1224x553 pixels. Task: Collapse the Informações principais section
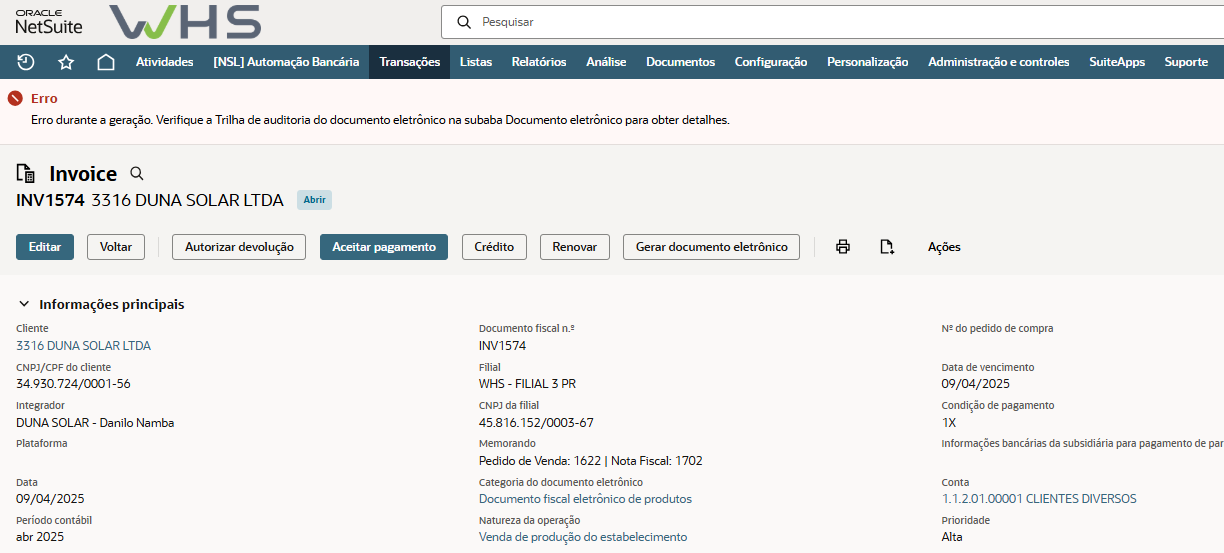[x=25, y=304]
